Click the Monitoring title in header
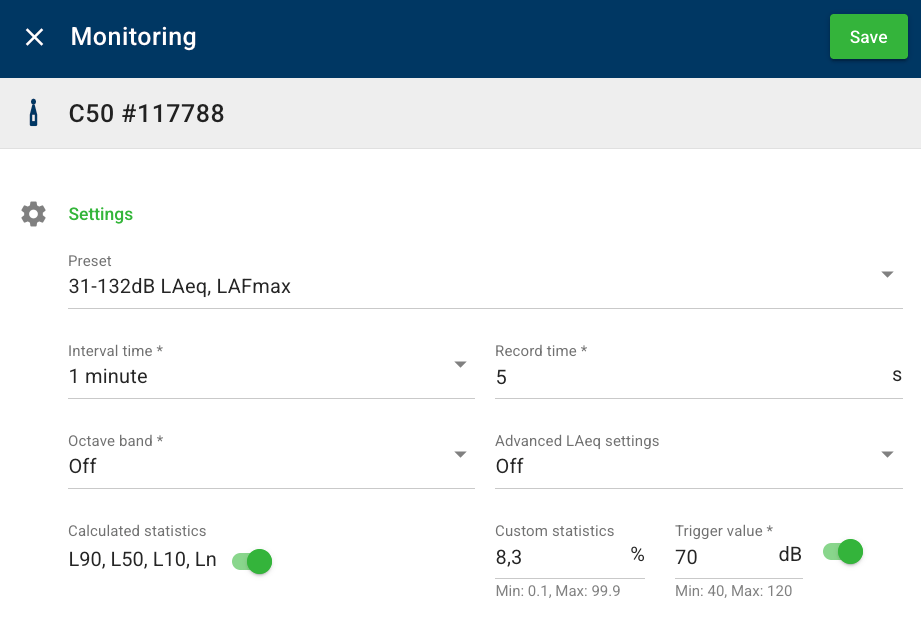The width and height of the screenshot is (921, 633). tap(133, 37)
